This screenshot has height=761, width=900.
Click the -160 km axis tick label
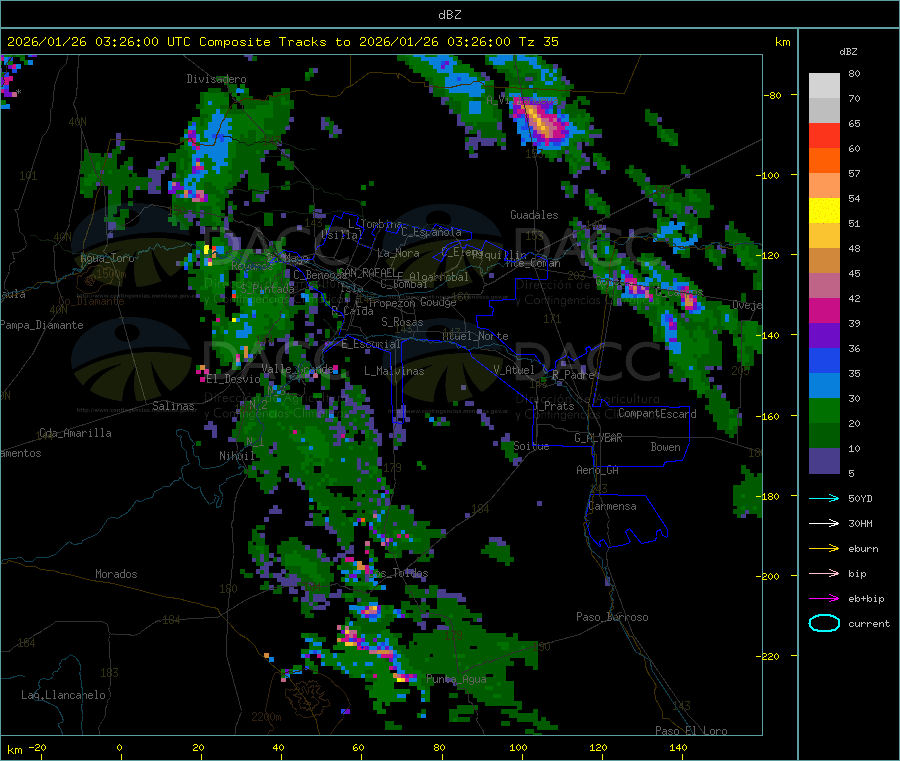pyautogui.click(x=768, y=416)
